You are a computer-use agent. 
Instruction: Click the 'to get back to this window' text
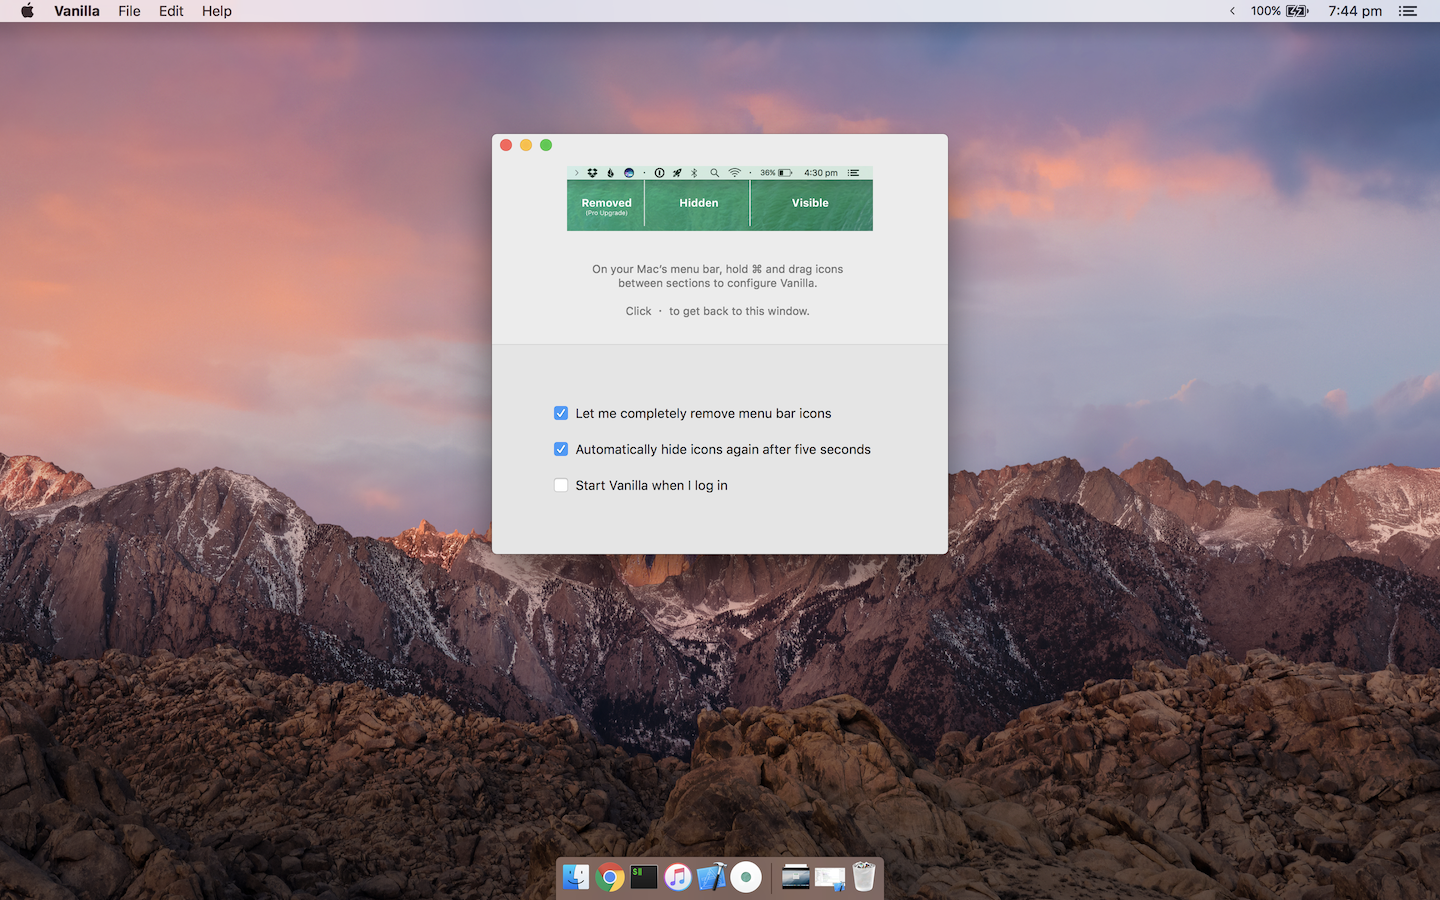point(739,311)
